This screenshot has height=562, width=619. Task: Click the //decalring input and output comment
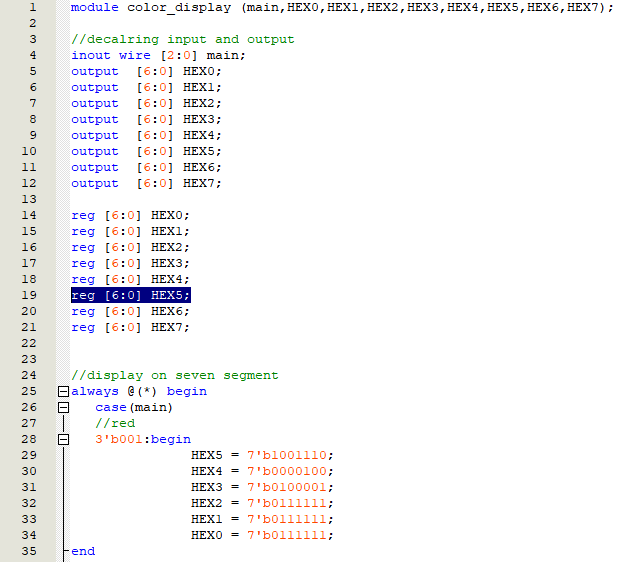[x=182, y=39]
